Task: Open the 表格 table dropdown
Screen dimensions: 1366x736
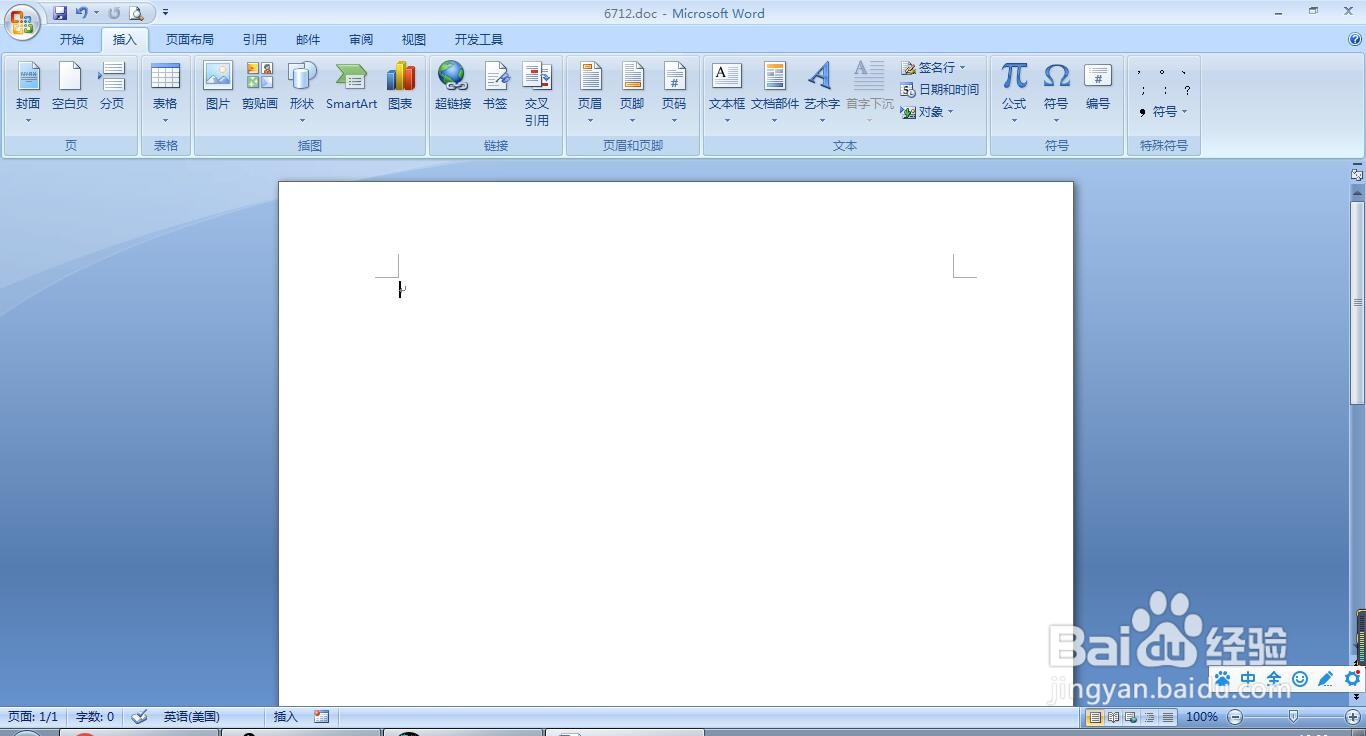Action: (x=165, y=93)
